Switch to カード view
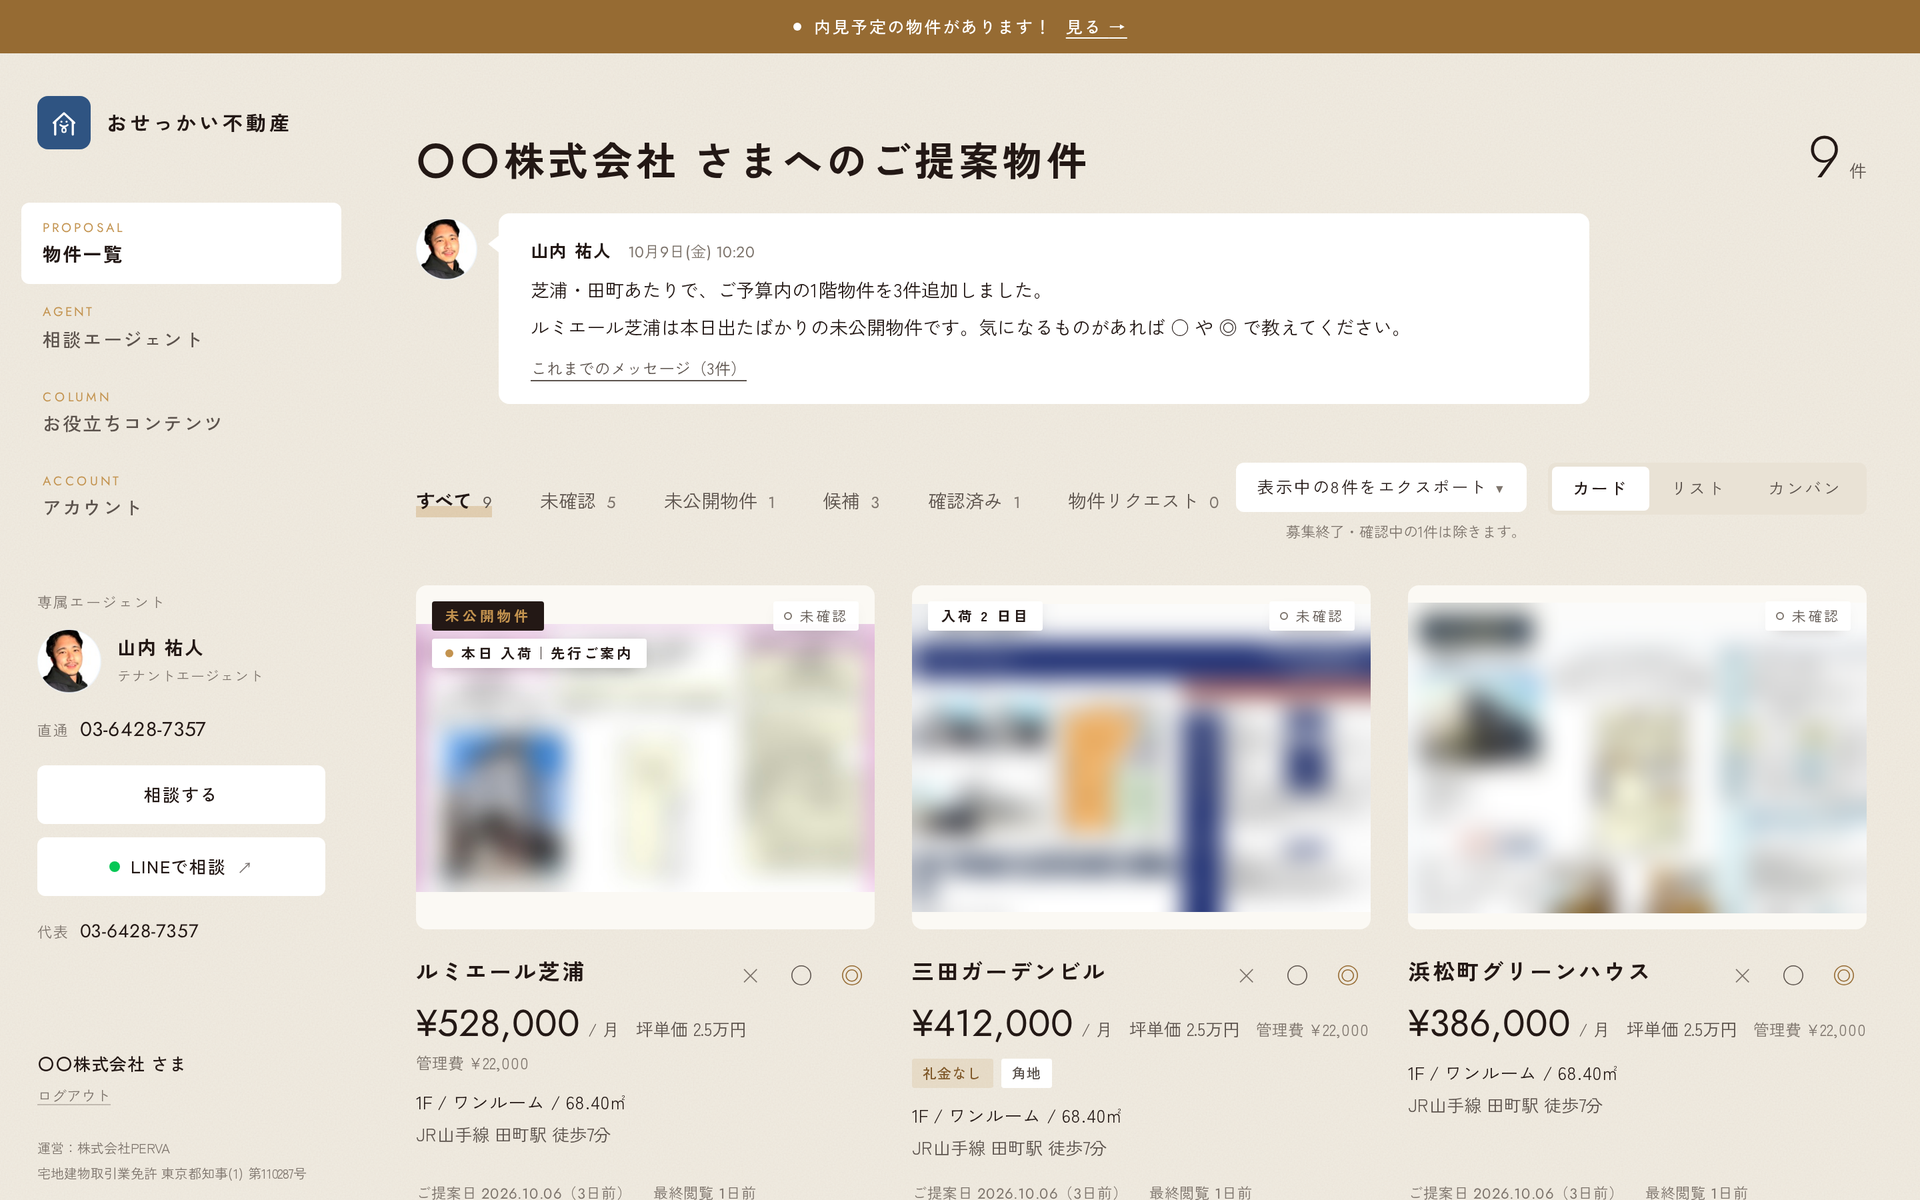Viewport: 1920px width, 1200px height. [1600, 489]
